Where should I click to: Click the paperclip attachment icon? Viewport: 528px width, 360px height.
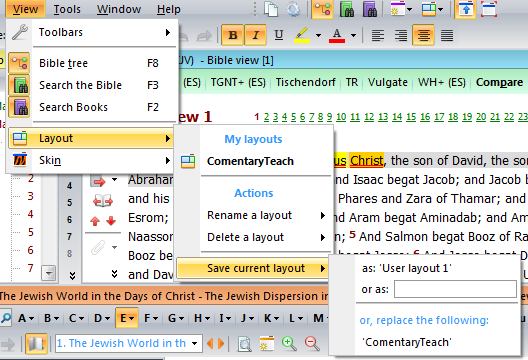98,248
